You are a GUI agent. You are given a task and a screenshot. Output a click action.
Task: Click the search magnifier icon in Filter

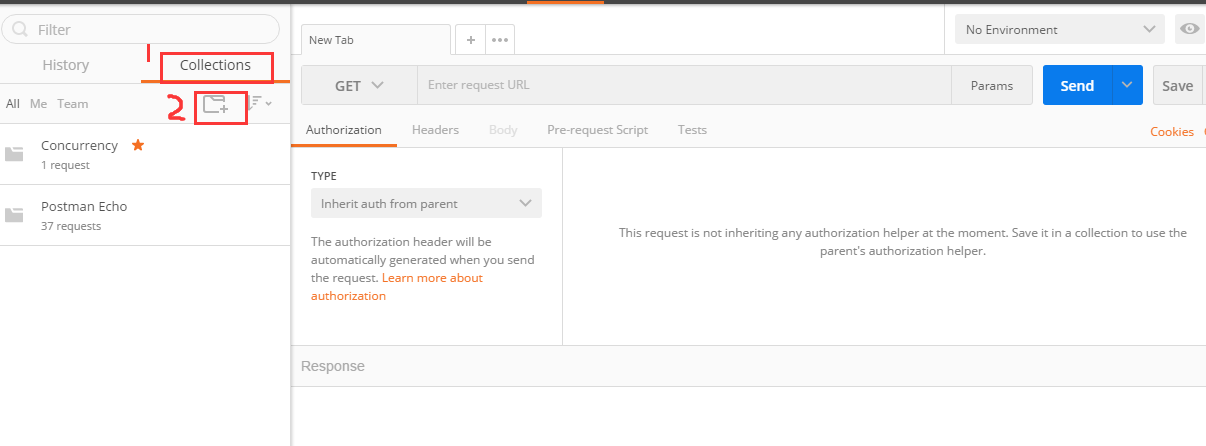click(20, 29)
